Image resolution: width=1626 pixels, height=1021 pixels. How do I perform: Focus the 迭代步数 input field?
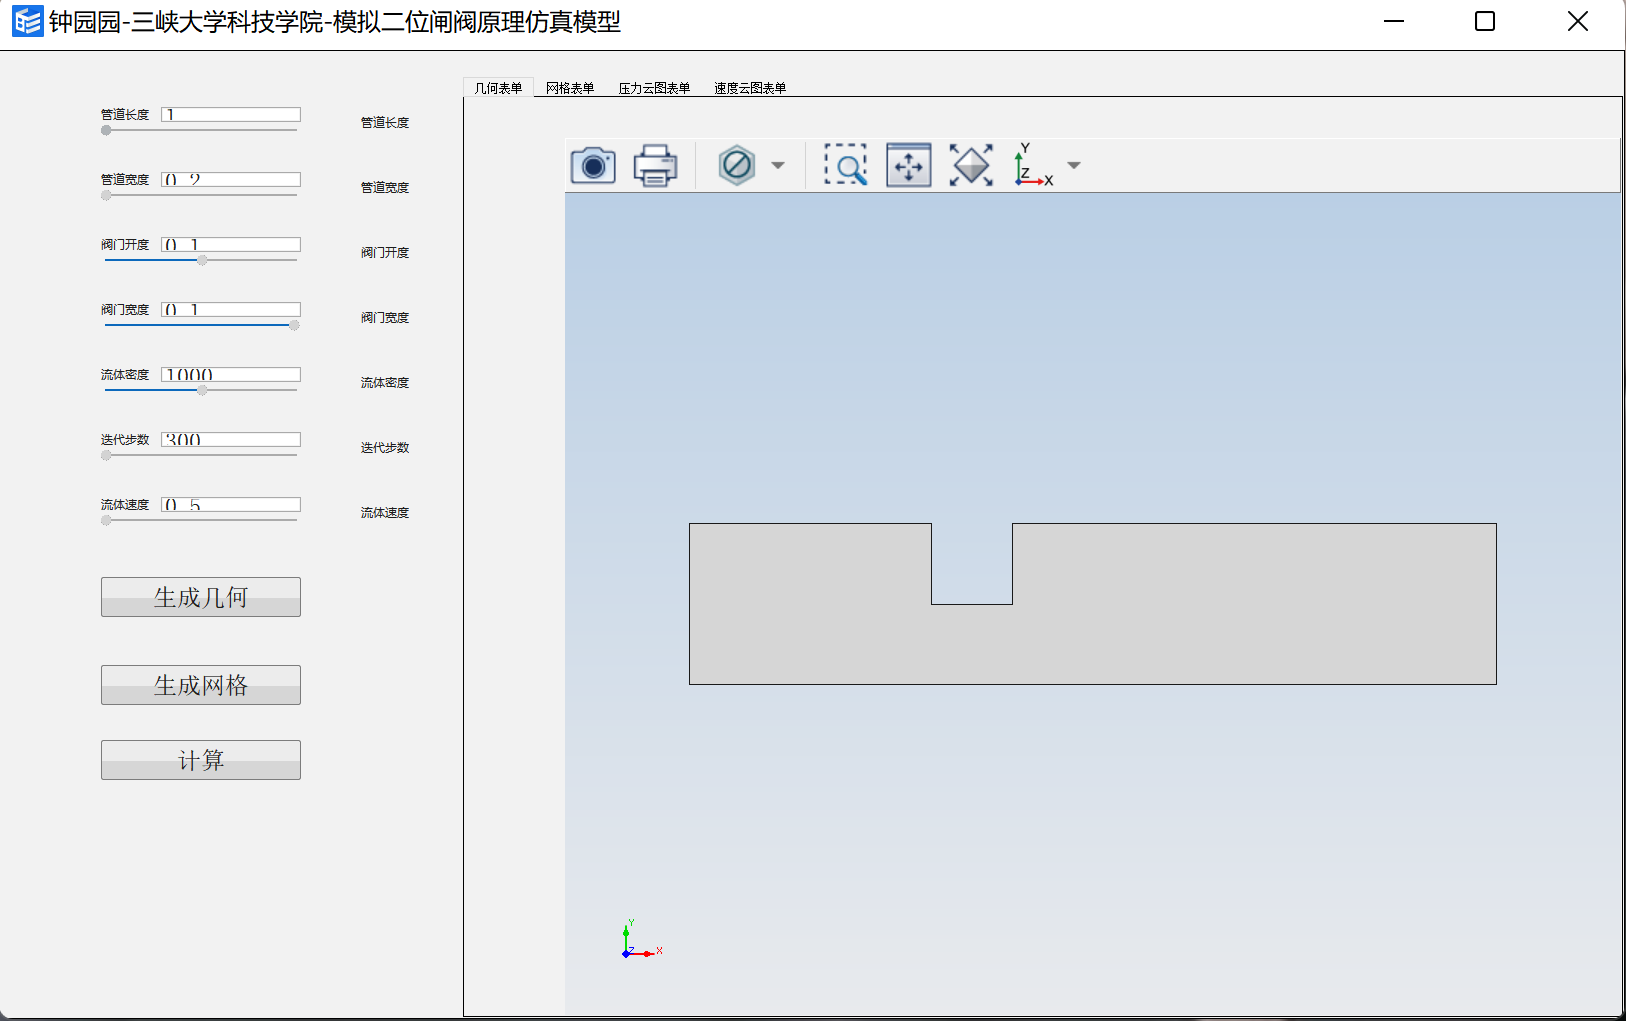click(231, 440)
